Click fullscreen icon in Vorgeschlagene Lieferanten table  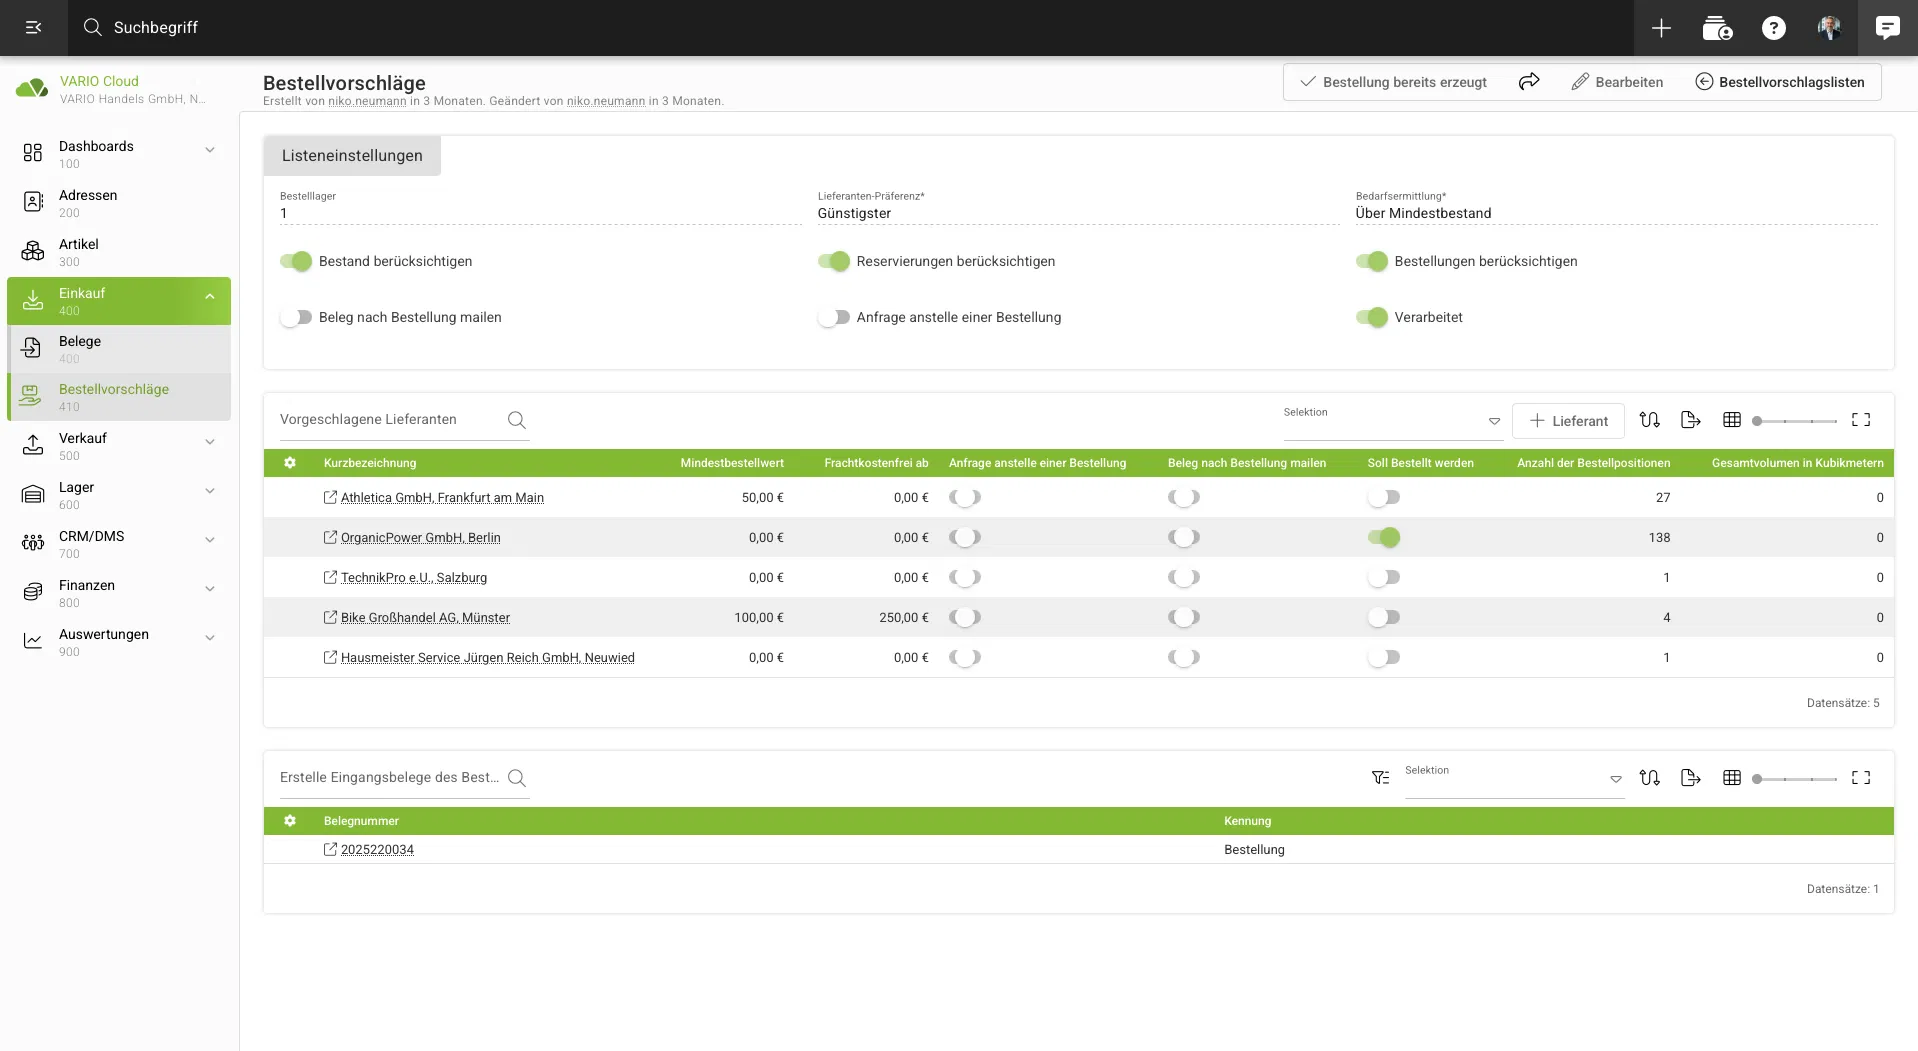click(1861, 420)
